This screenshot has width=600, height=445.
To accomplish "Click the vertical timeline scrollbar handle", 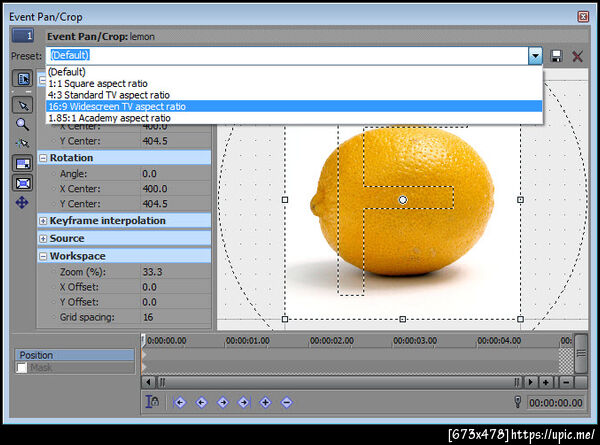I will click(x=581, y=354).
